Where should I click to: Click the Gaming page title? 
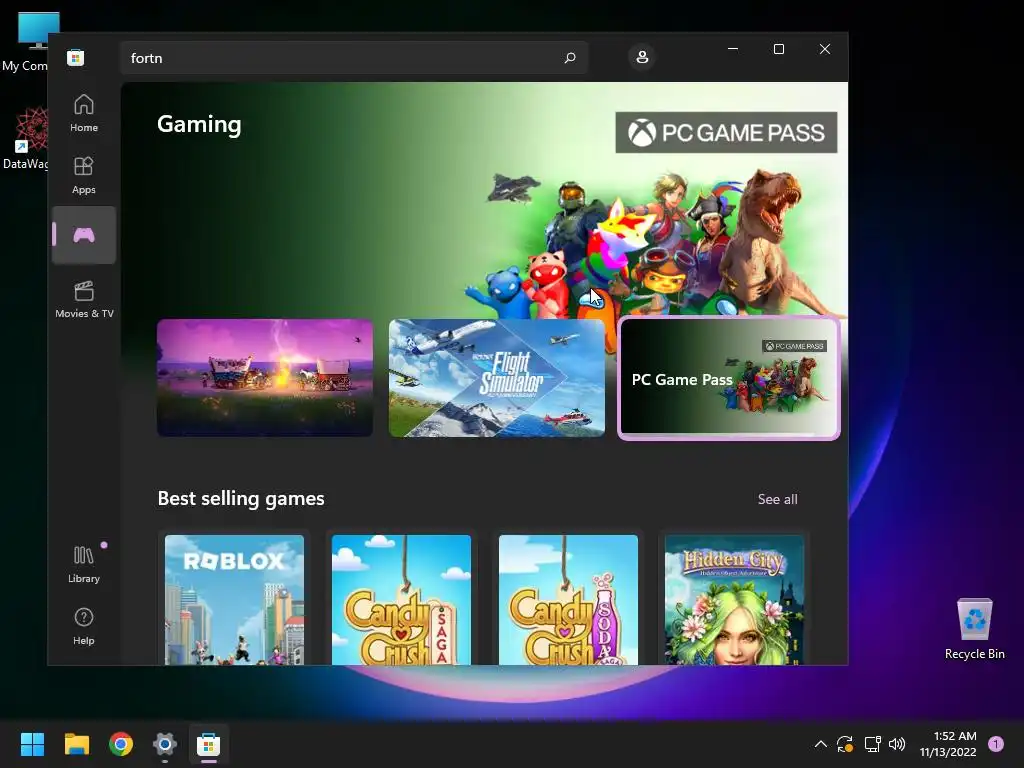tap(199, 124)
